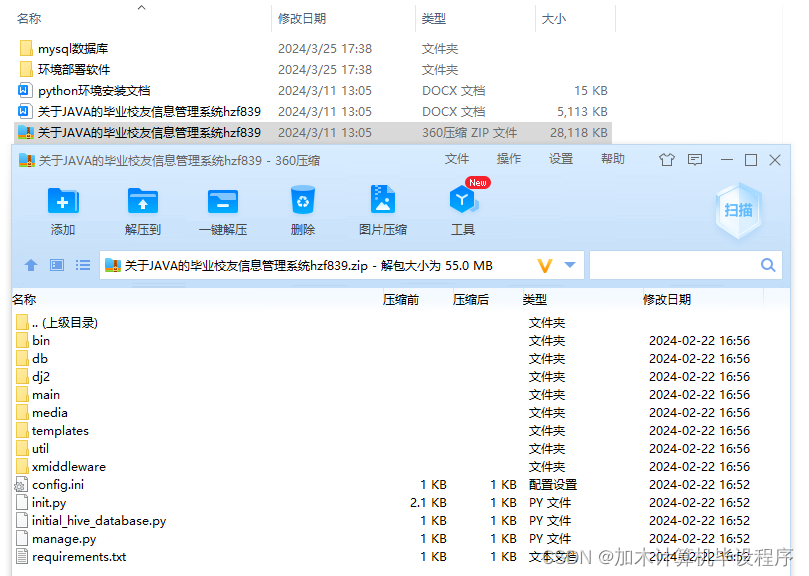This screenshot has width=809, height=576.
Task: Click the 扫描 scan icon
Action: [739, 210]
